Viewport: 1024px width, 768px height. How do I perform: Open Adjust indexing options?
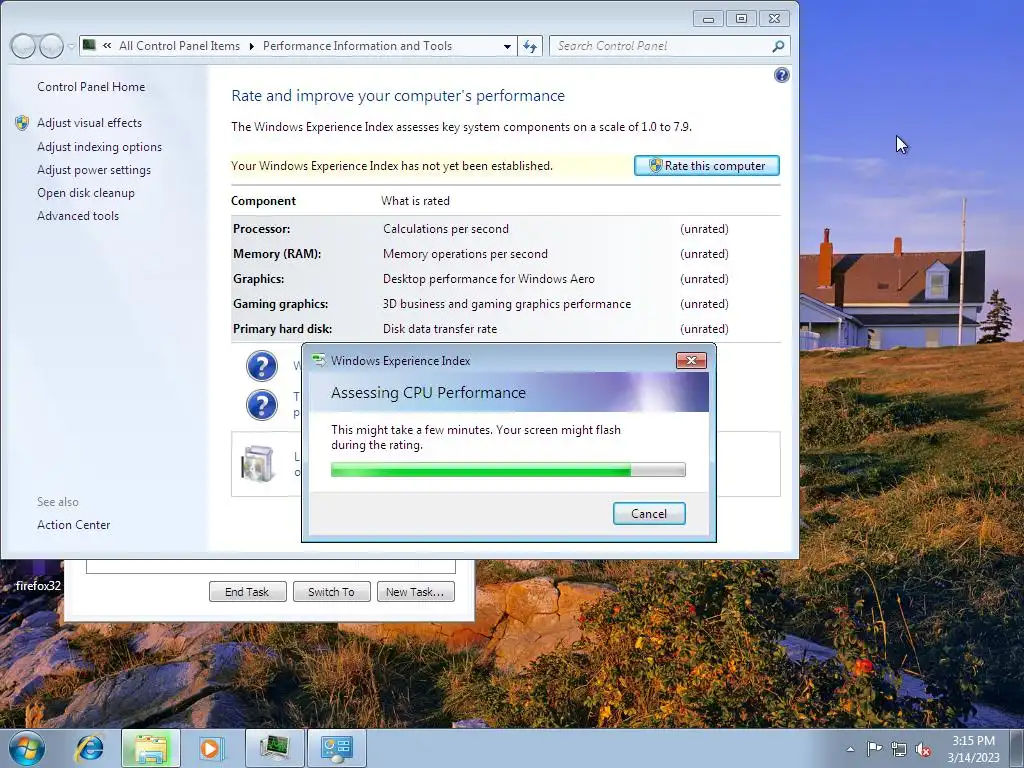pyautogui.click(x=99, y=147)
